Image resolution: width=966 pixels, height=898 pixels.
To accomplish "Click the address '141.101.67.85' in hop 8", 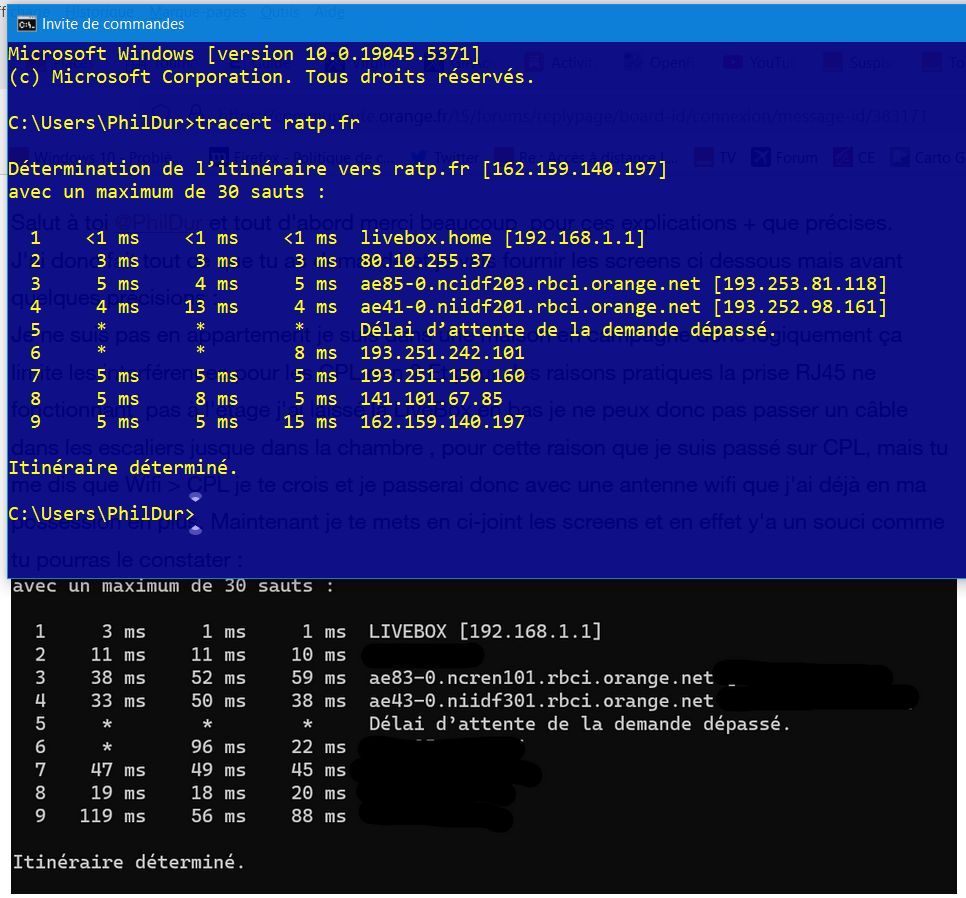I will click(431, 399).
